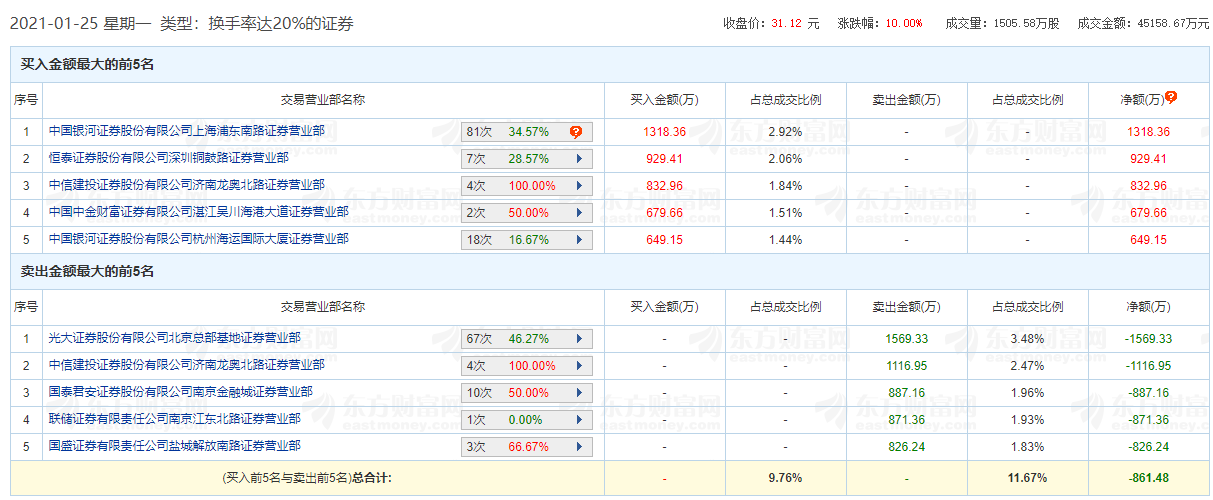Open 国盛证券盐城解放南路营业部 link
This screenshot has height=500, width=1213.
pos(175,446)
